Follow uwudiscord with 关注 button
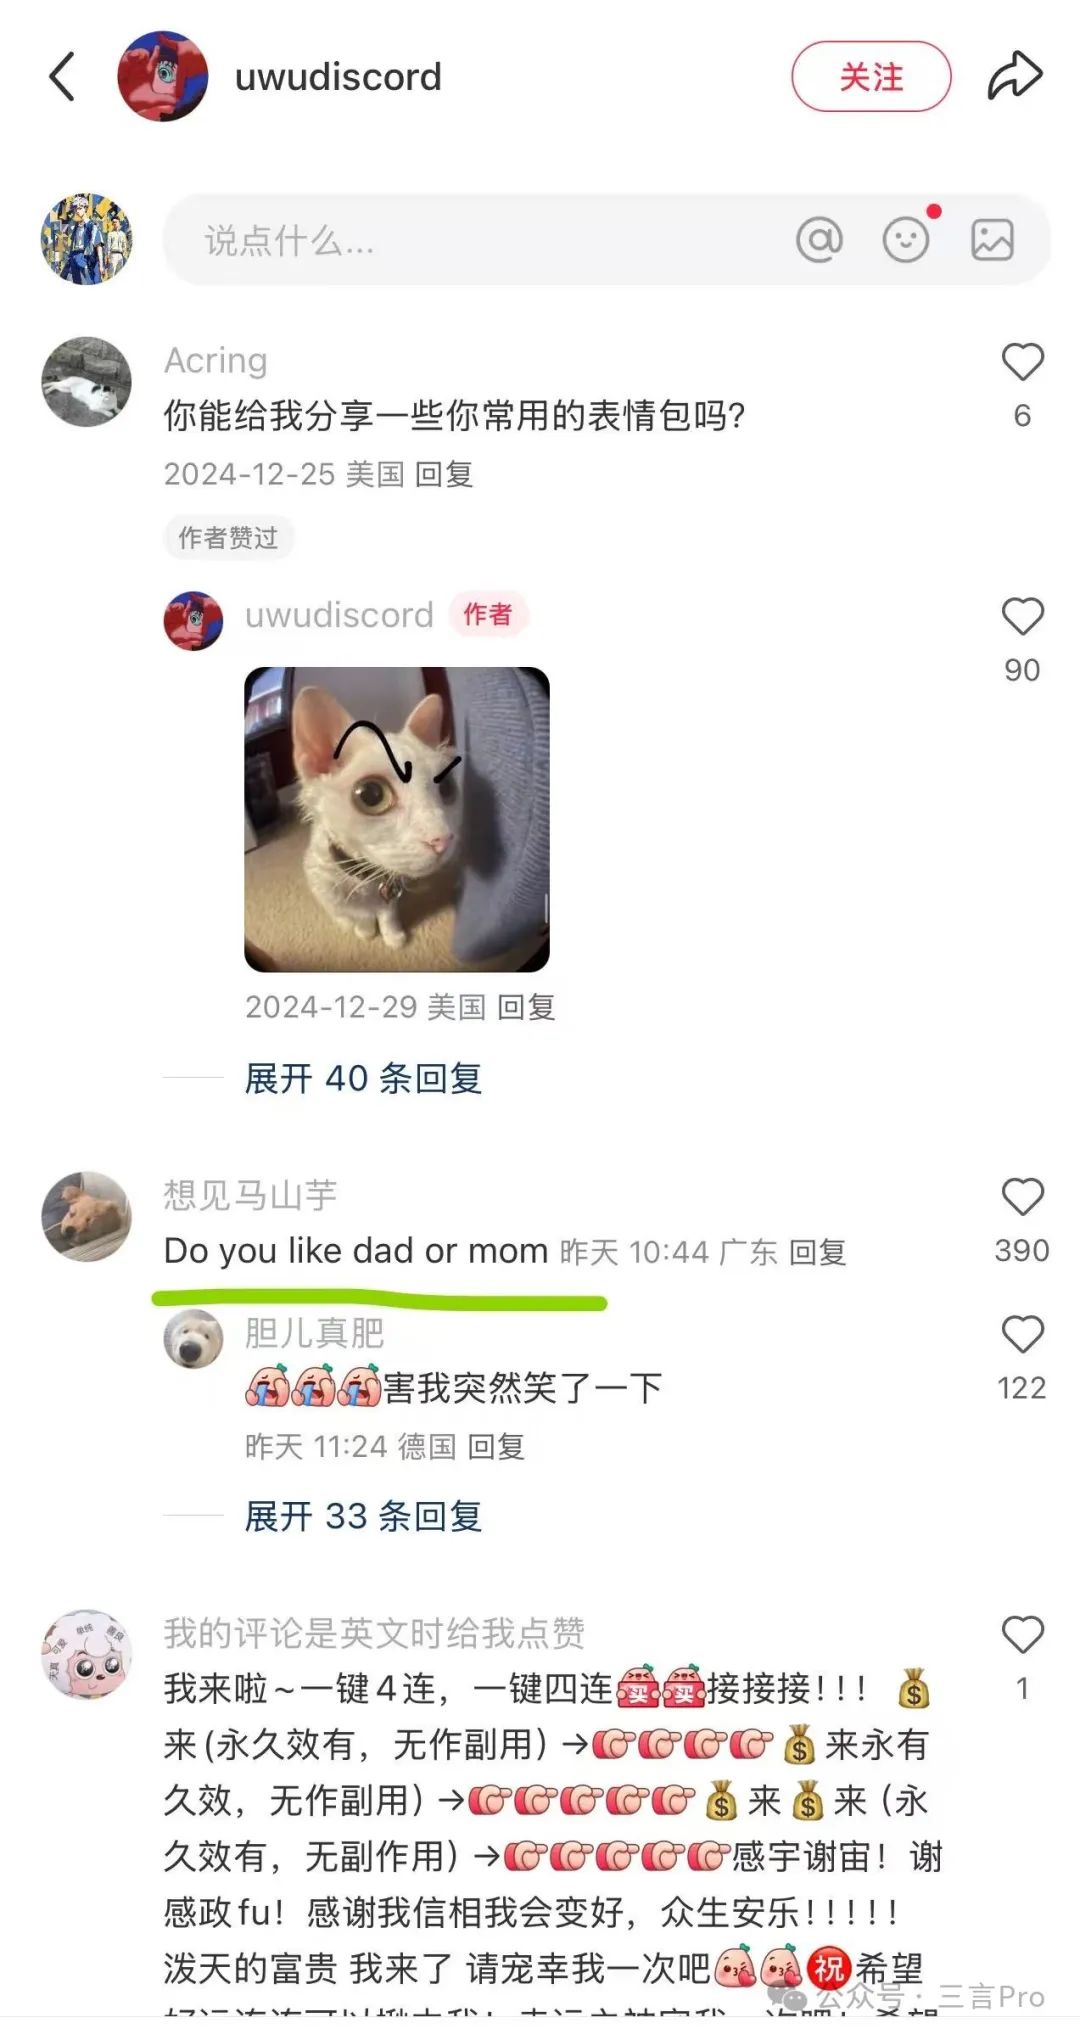The width and height of the screenshot is (1080, 2040). tap(871, 76)
